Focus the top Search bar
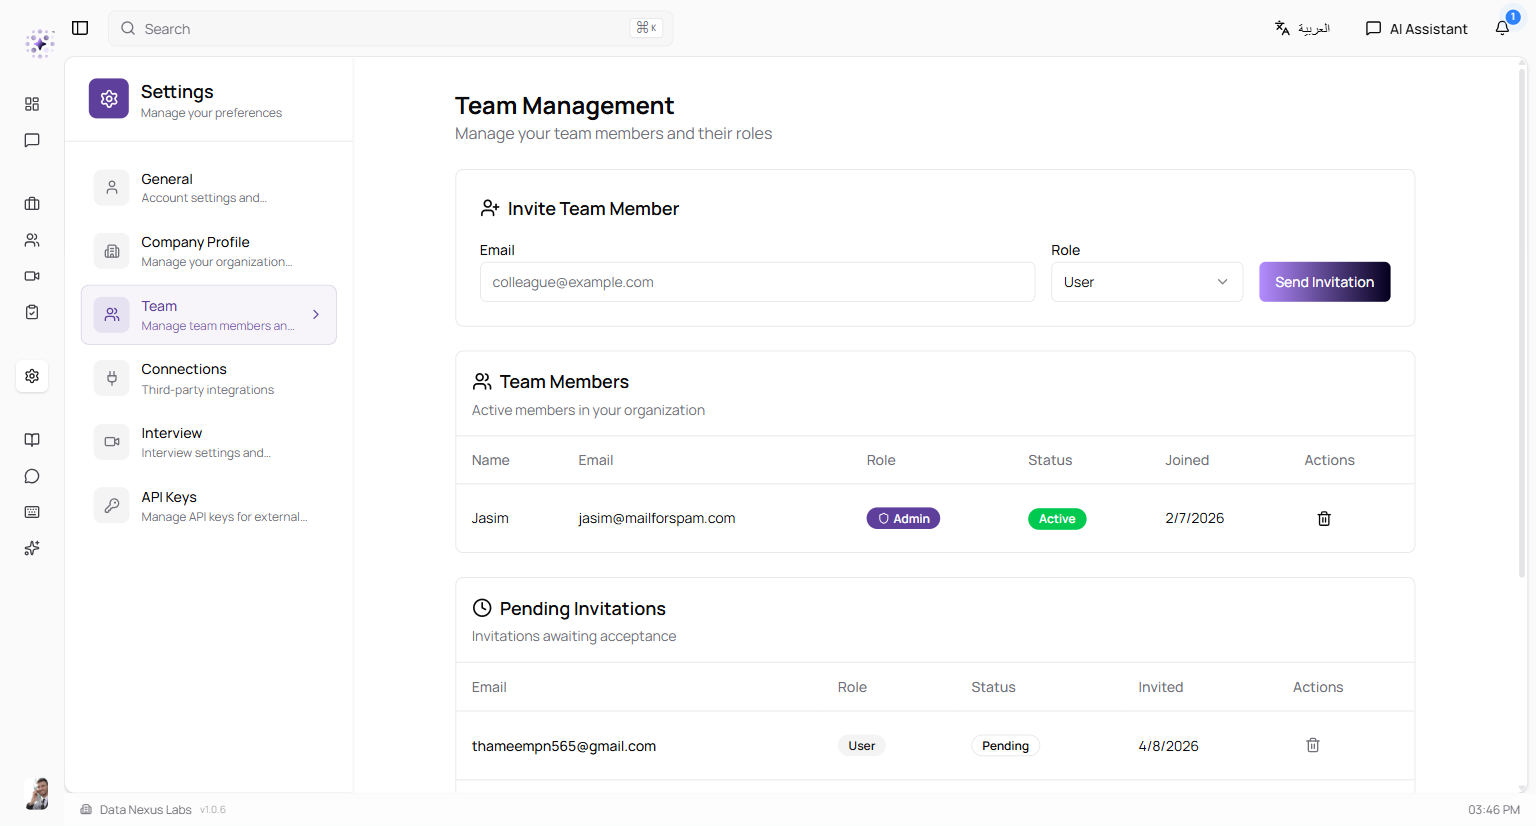 click(x=390, y=28)
